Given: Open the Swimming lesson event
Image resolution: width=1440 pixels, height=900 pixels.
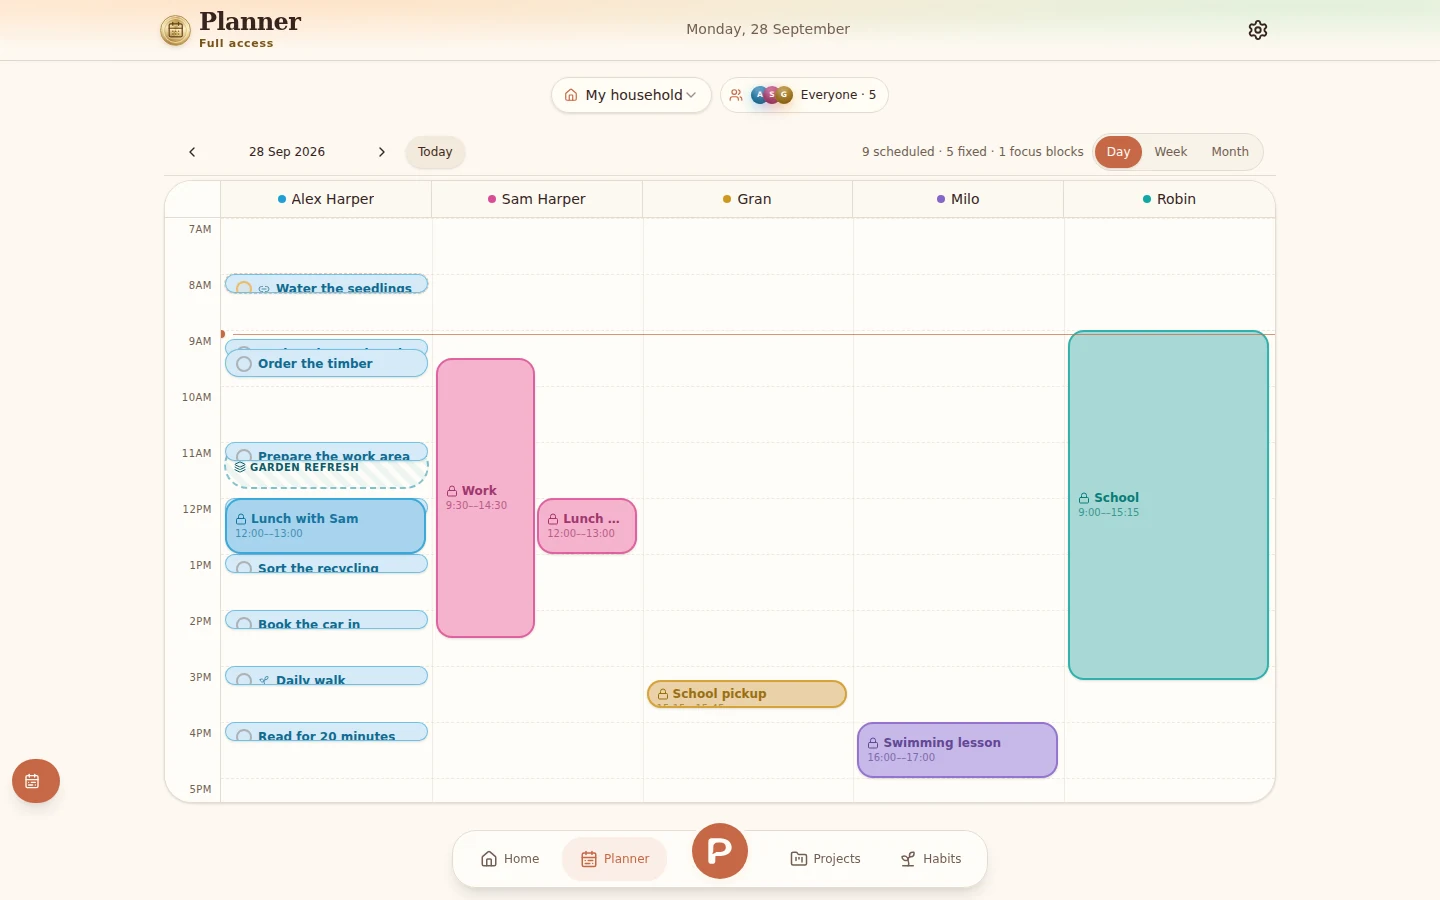Looking at the screenshot, I should pos(957,750).
